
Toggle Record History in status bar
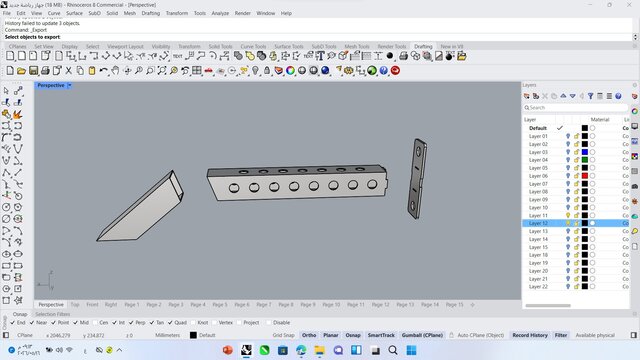coord(530,335)
